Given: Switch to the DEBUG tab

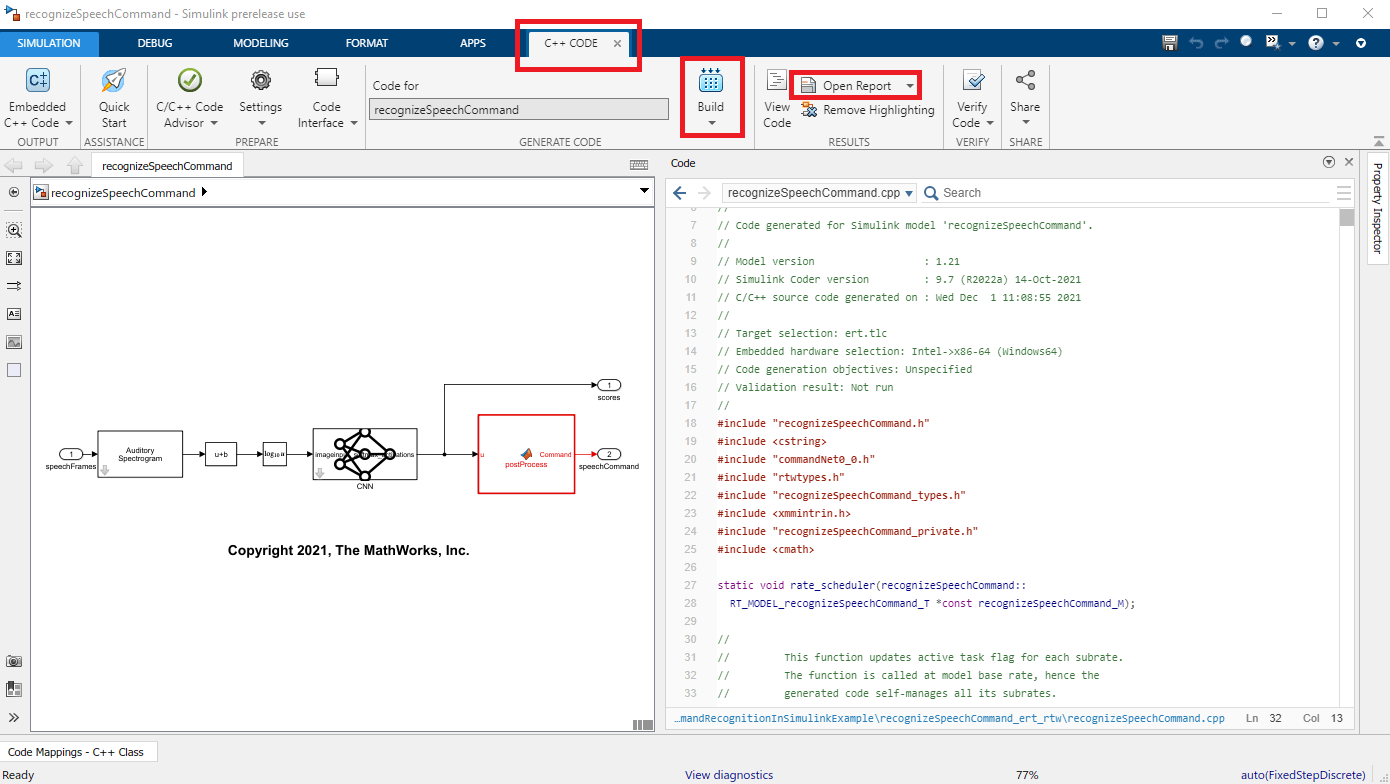Looking at the screenshot, I should 155,43.
